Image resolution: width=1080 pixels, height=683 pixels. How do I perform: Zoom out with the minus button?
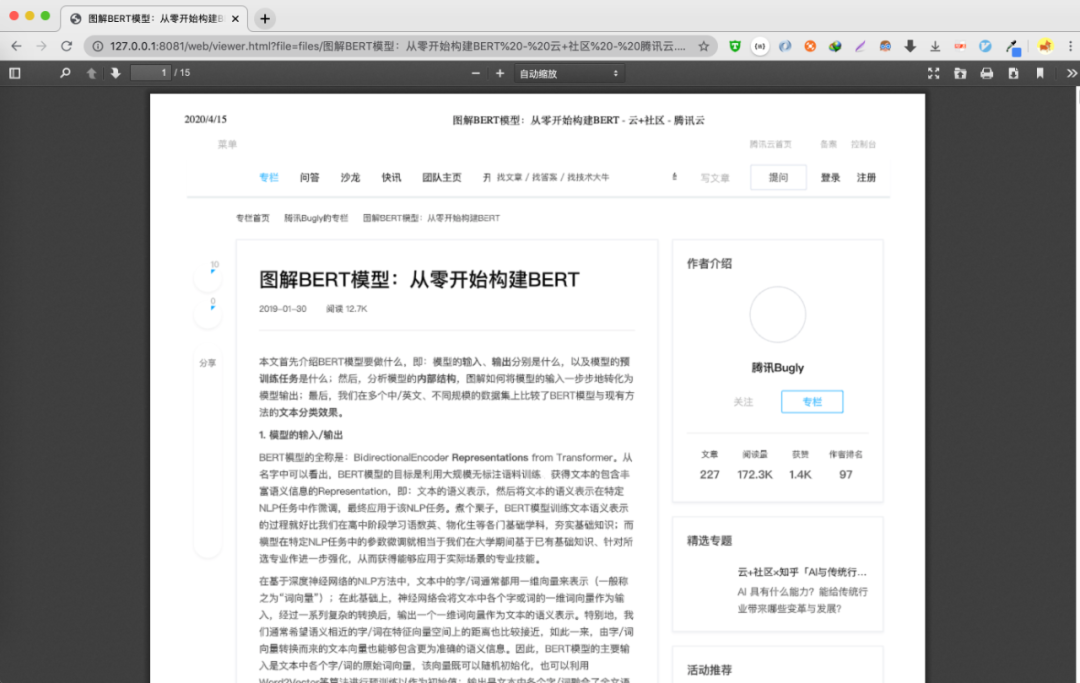pos(475,73)
